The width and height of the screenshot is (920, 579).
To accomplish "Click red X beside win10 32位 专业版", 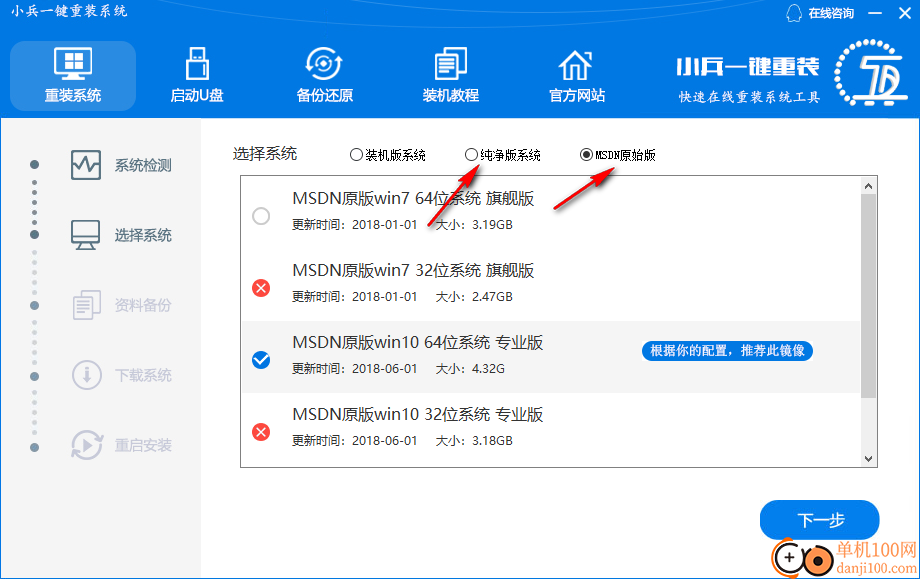I will pos(261,432).
